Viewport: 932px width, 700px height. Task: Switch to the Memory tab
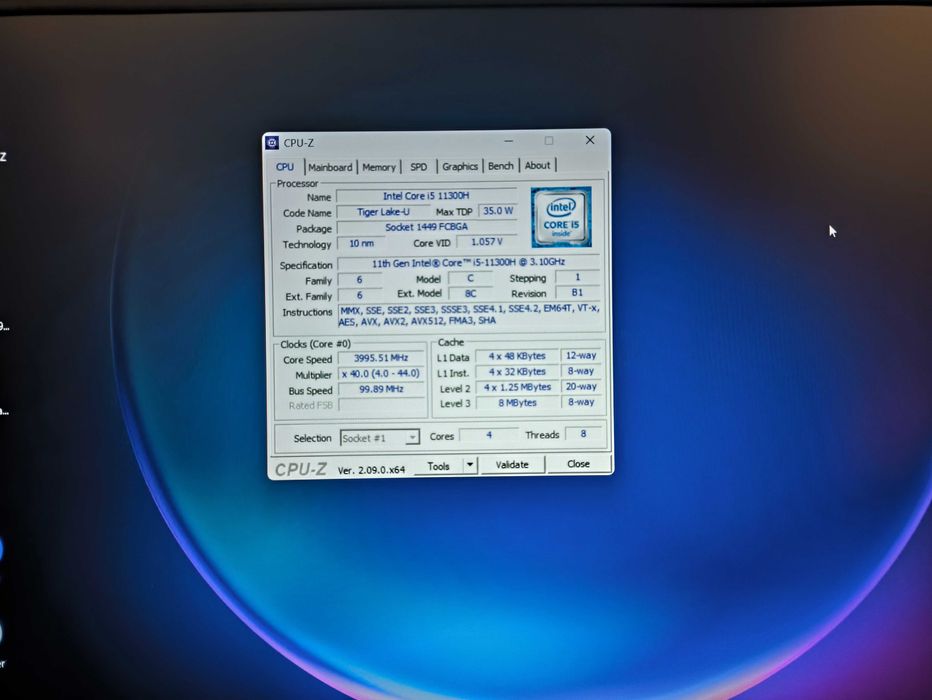pyautogui.click(x=379, y=167)
